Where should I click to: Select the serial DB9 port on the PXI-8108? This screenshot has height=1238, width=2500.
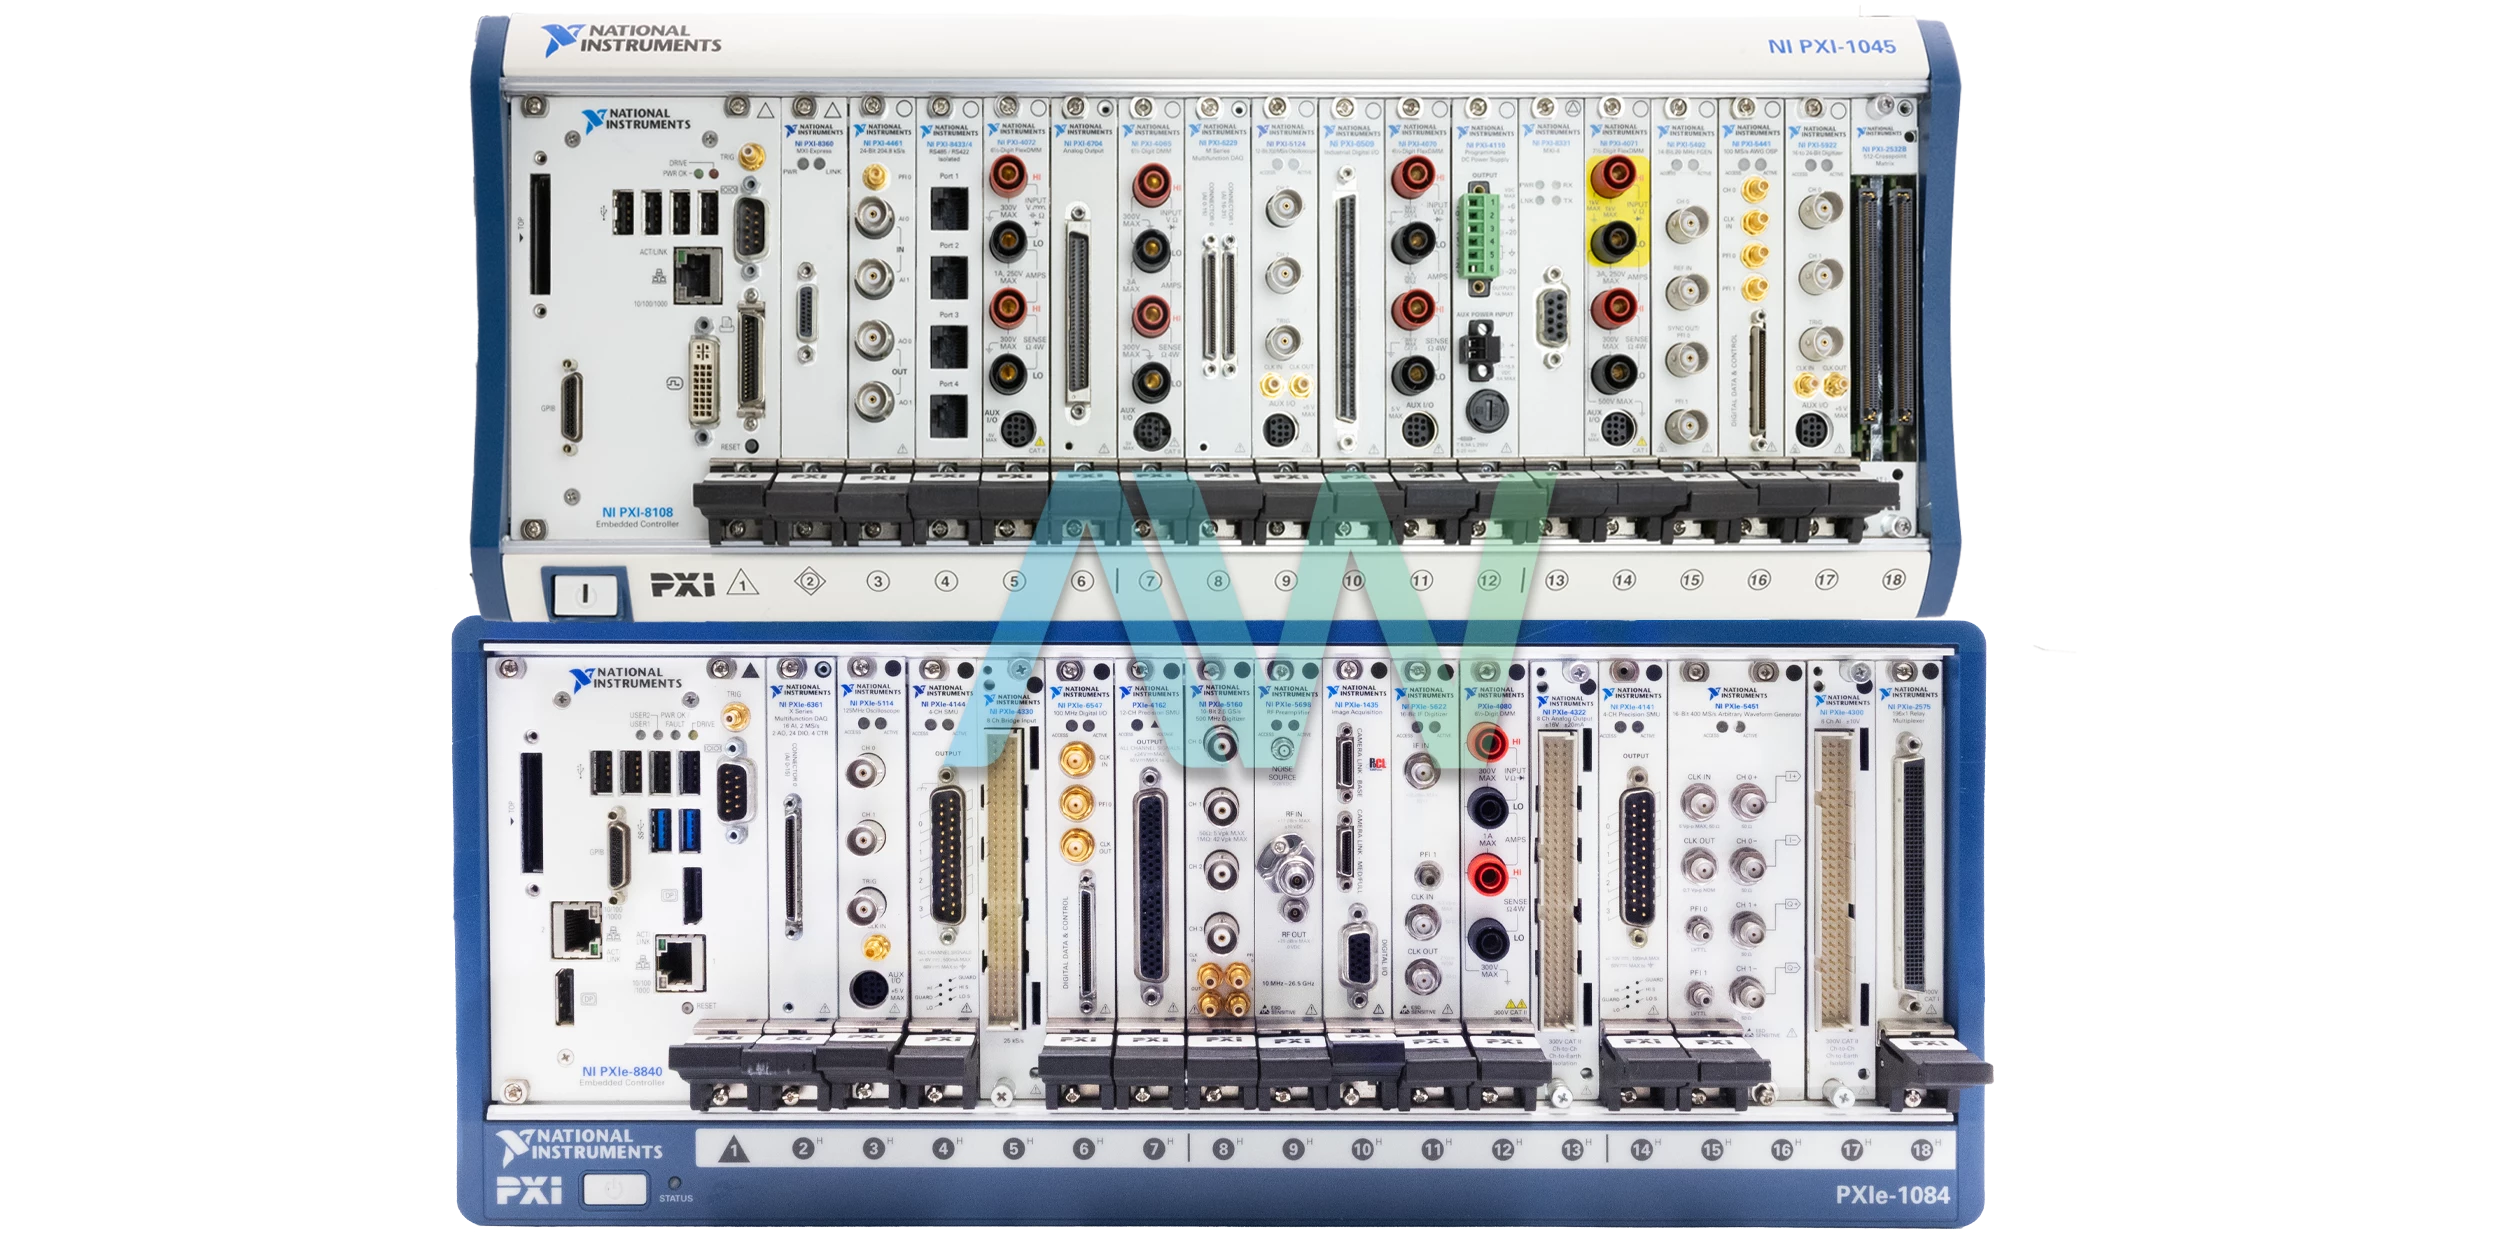pos(750,230)
